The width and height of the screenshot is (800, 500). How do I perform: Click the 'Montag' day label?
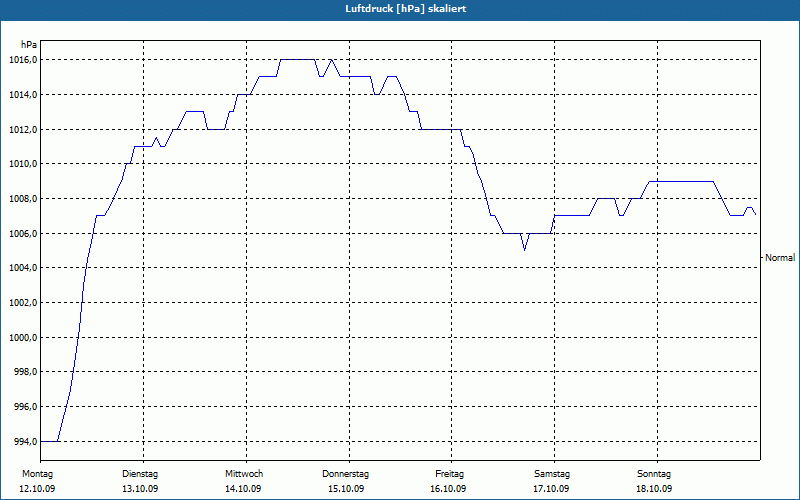pos(37,474)
